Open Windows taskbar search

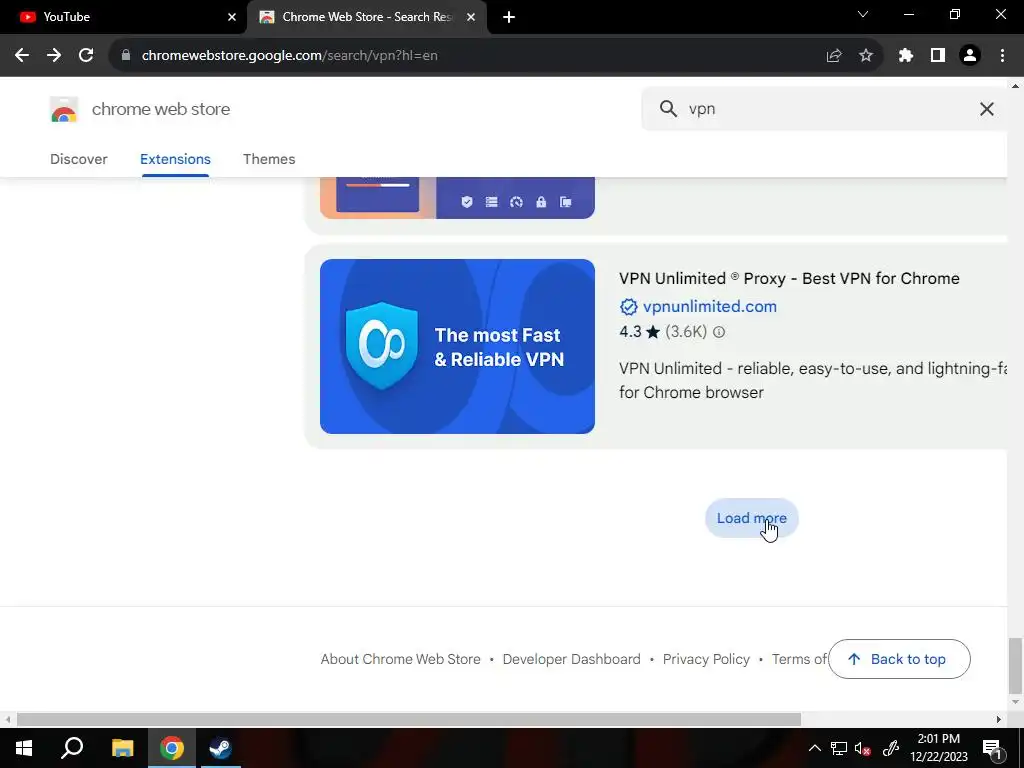(72, 748)
